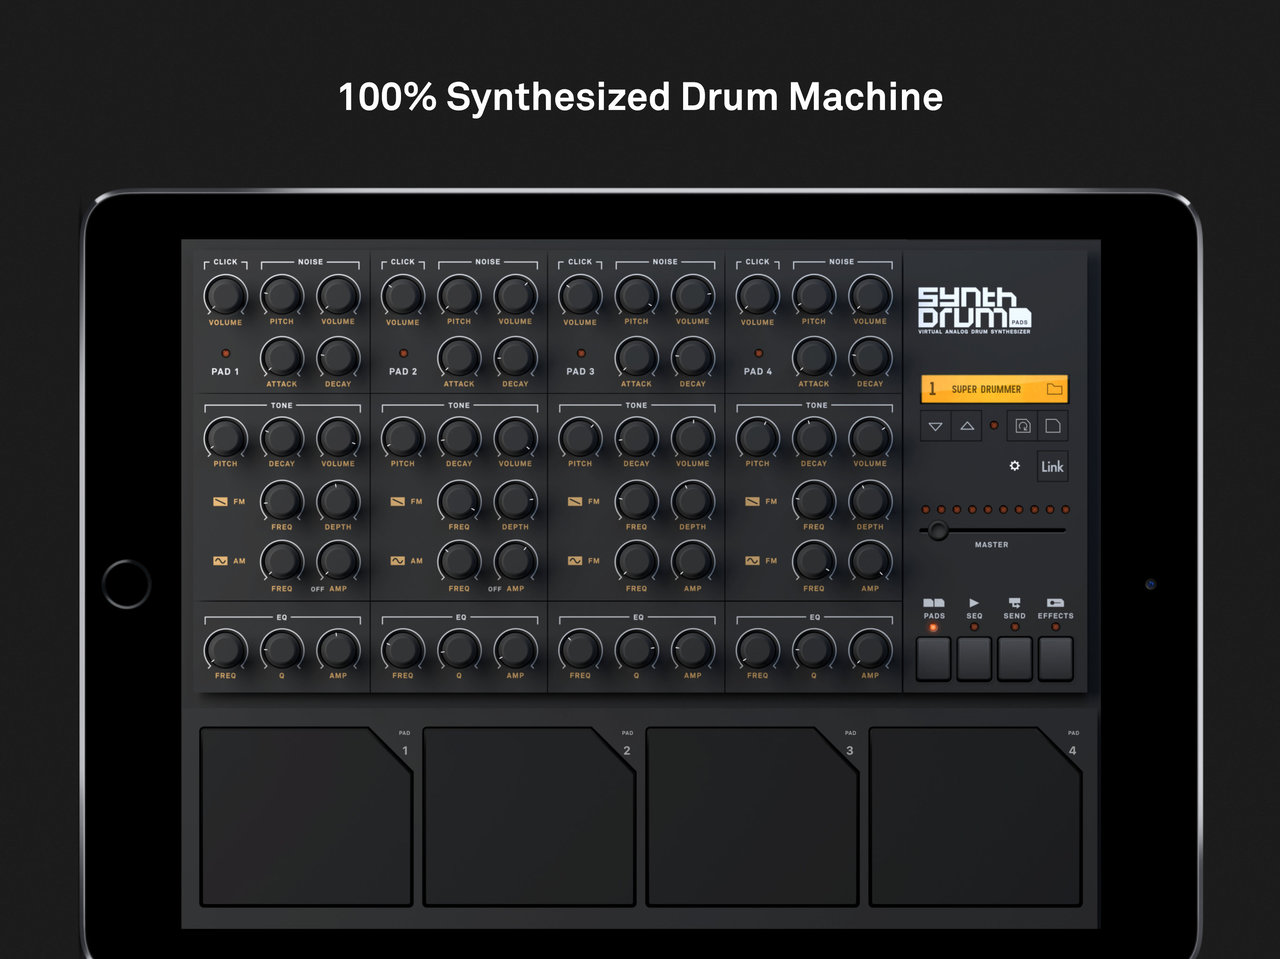Click the reload preset icon

pyautogui.click(x=1022, y=426)
